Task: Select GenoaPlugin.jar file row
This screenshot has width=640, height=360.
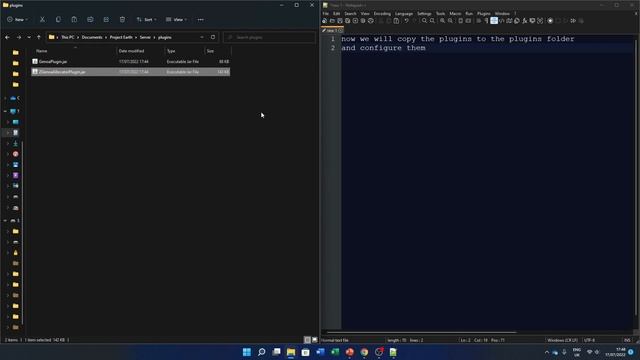Action: pyautogui.click(x=131, y=62)
